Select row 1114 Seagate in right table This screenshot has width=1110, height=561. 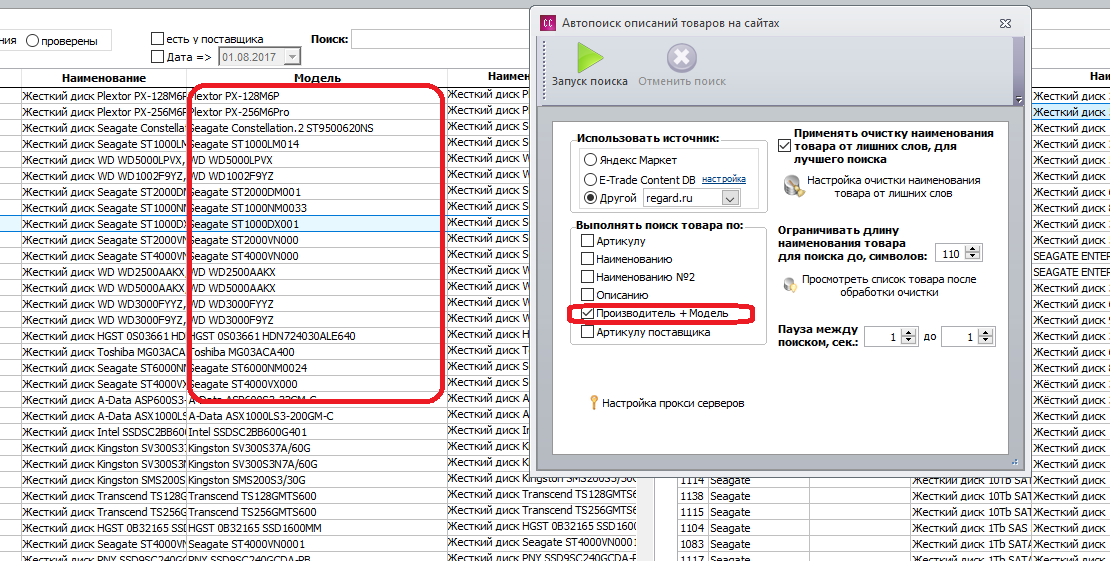tap(893, 480)
